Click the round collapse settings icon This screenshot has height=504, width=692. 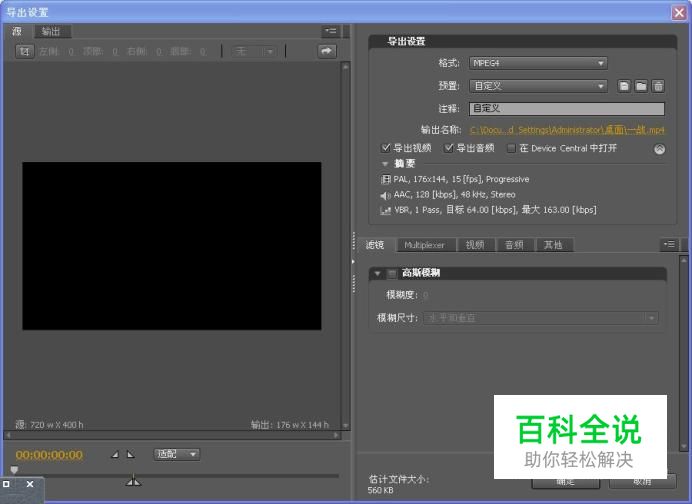tap(659, 149)
